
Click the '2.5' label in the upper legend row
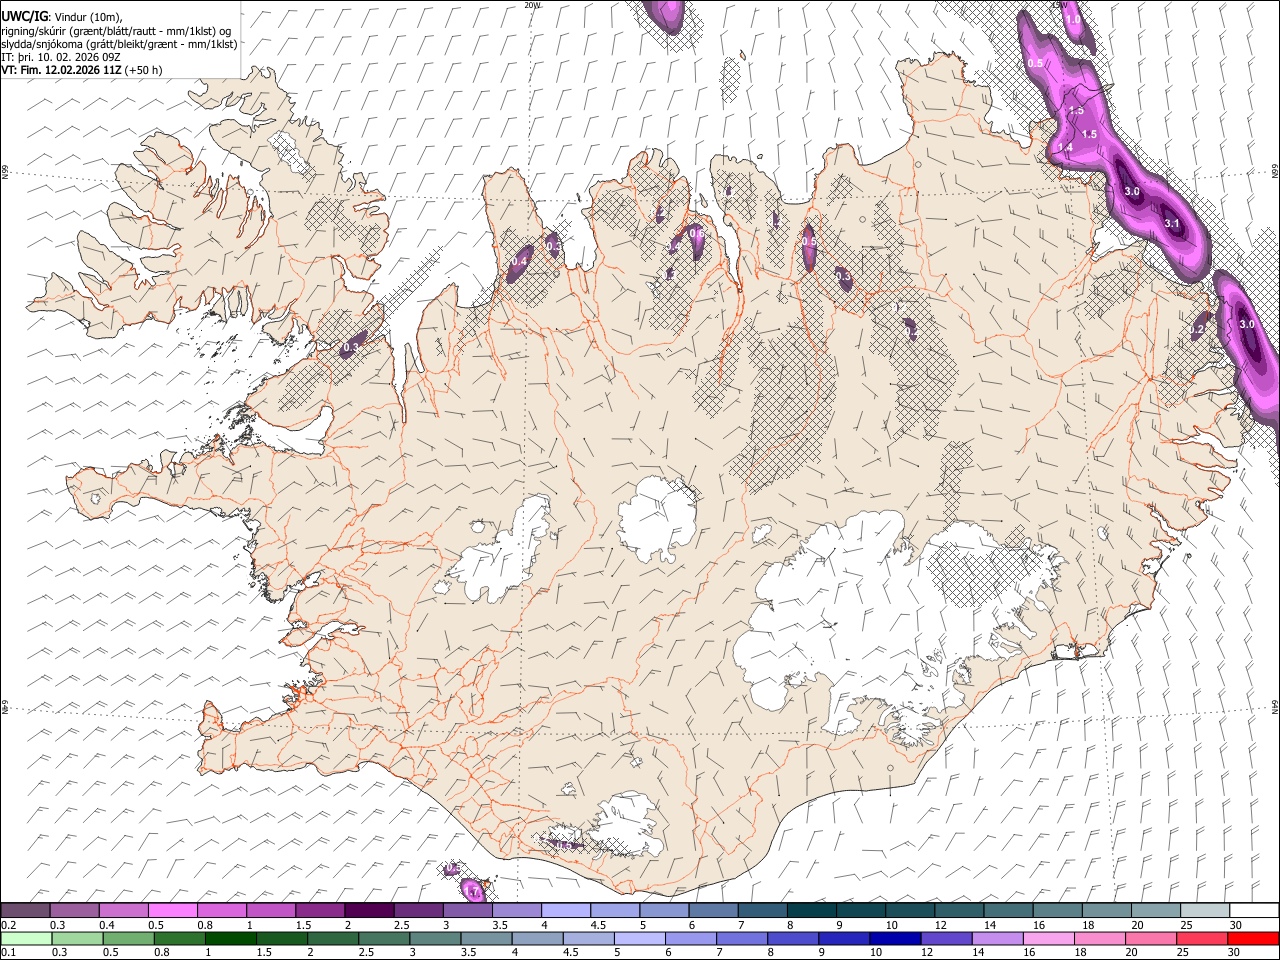(401, 925)
